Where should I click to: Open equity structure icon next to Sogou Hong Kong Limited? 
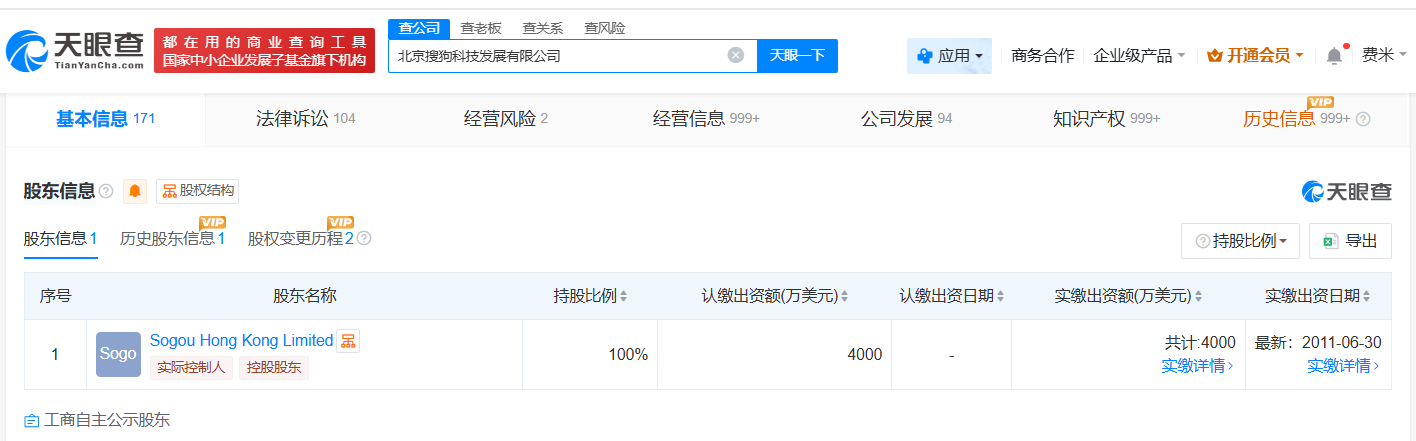347,341
